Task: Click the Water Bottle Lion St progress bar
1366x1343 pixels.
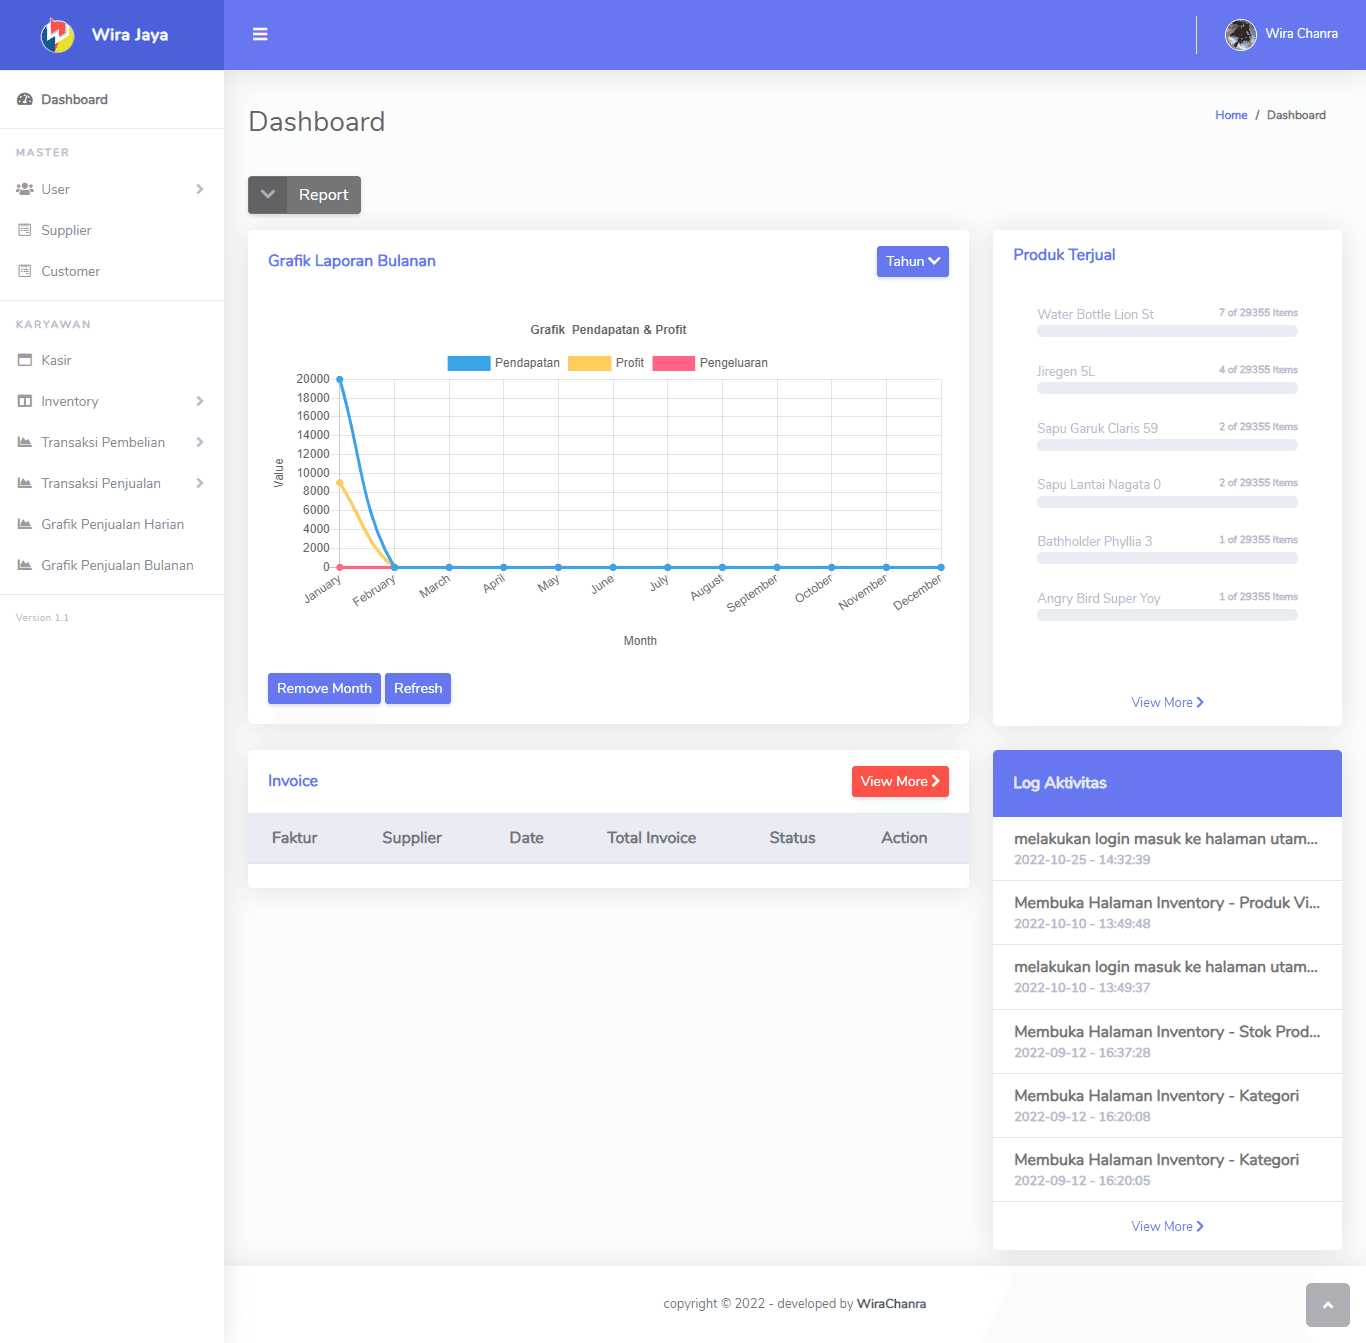Action: [1167, 331]
